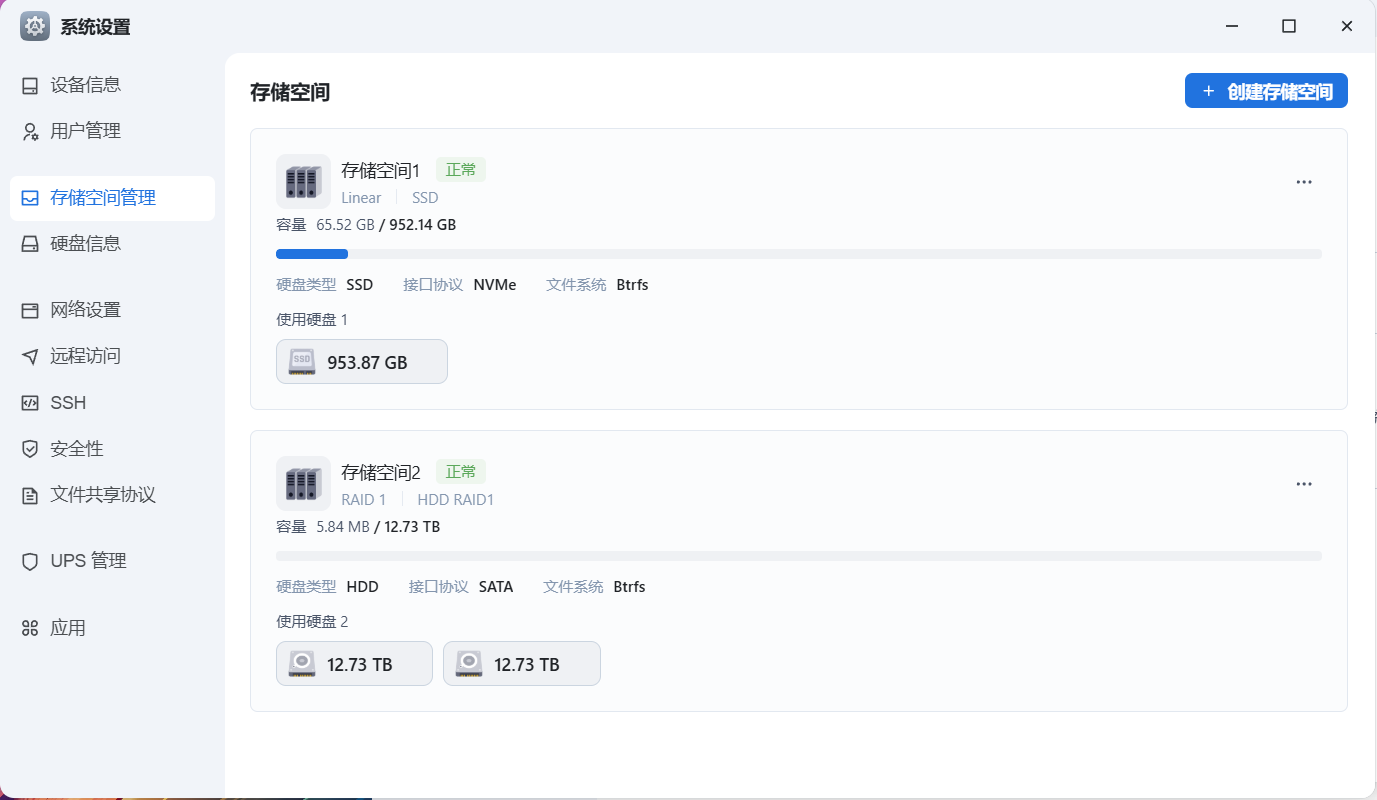Screen dimensions: 1377x800
Task: Click 存储空间1 capacity usage bar
Action: coord(799,254)
